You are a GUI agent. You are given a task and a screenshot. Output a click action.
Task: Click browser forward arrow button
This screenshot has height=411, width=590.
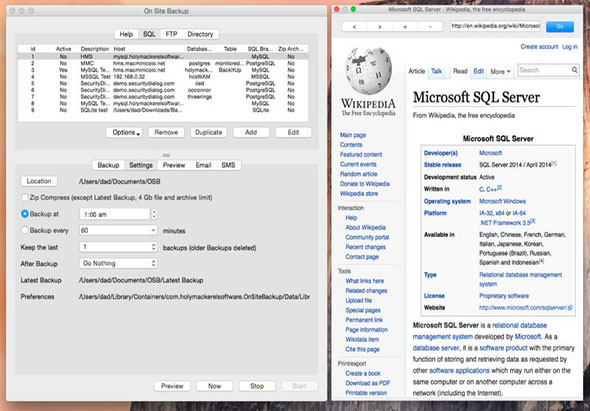[379, 27]
